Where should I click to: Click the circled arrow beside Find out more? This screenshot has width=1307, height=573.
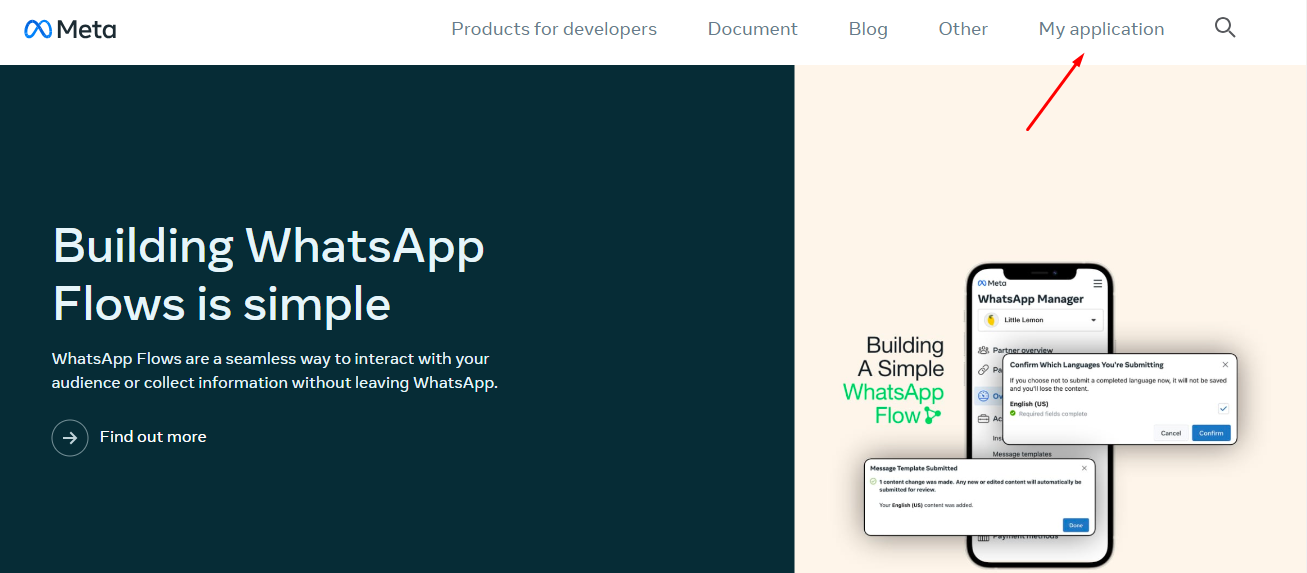pos(70,437)
